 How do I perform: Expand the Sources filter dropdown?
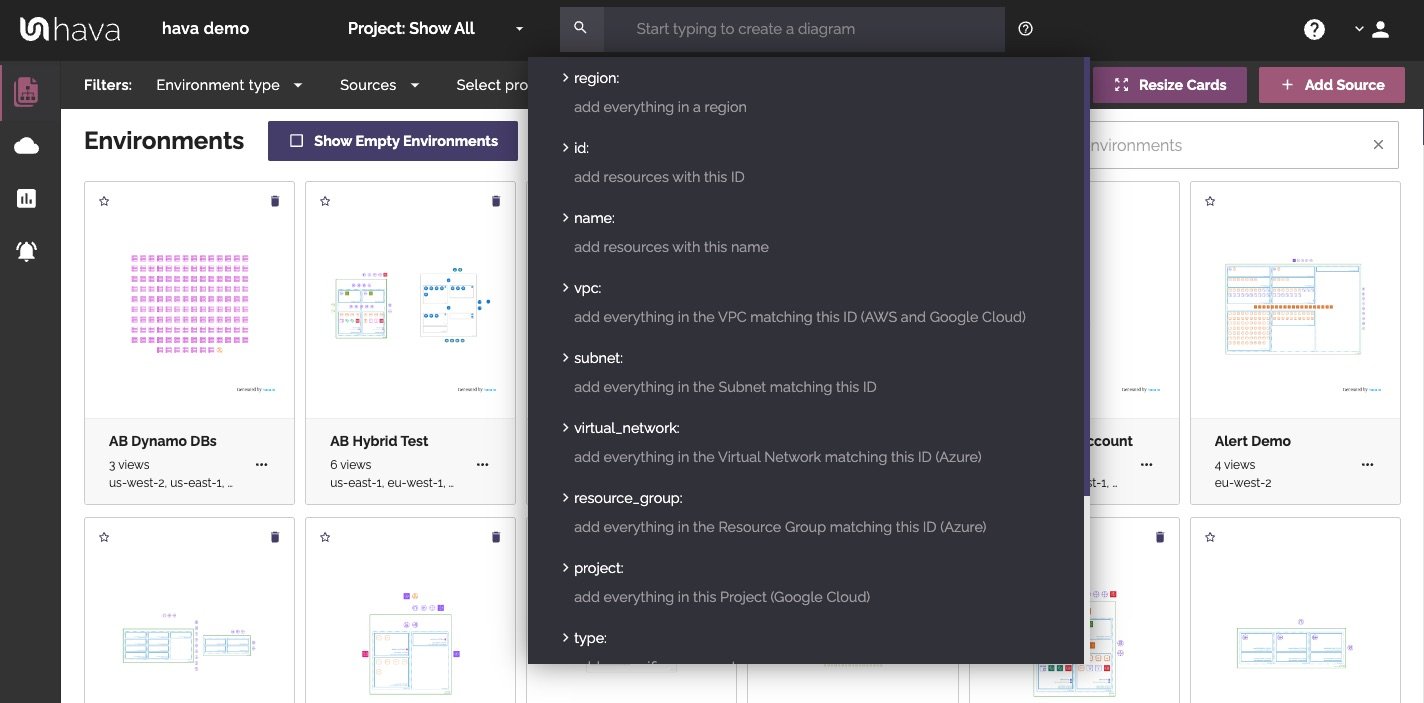[x=379, y=85]
